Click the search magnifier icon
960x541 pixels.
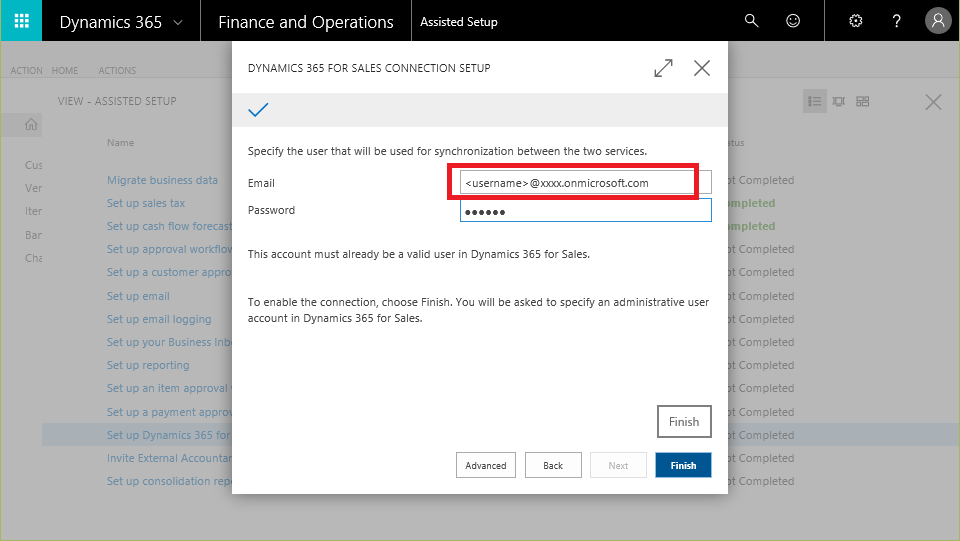(x=751, y=21)
